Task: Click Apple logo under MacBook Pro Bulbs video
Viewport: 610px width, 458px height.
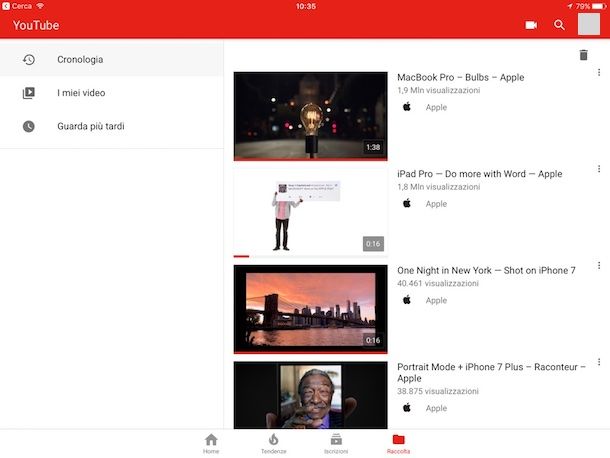Action: pyautogui.click(x=407, y=107)
